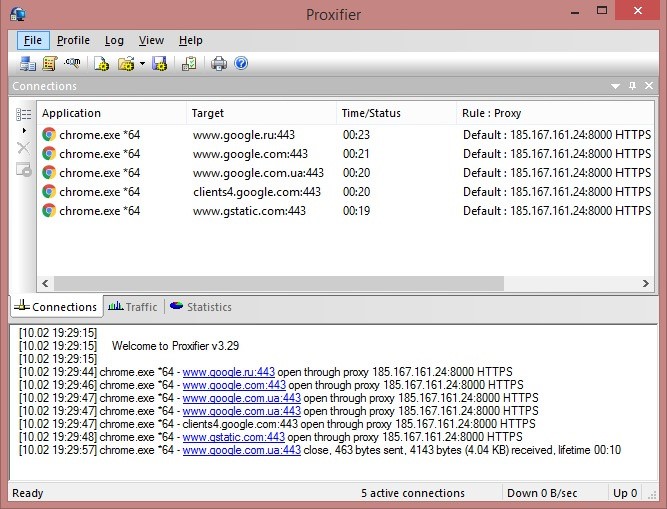Expand the small arrow below list view icon
Screen dimensions: 667x509
pyautogui.click(x=23, y=131)
